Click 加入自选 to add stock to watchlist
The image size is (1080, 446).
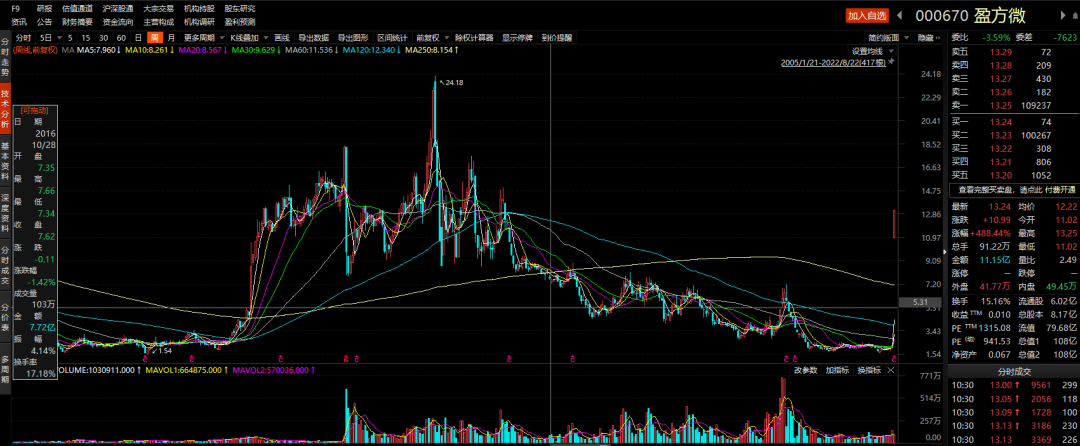click(x=866, y=15)
